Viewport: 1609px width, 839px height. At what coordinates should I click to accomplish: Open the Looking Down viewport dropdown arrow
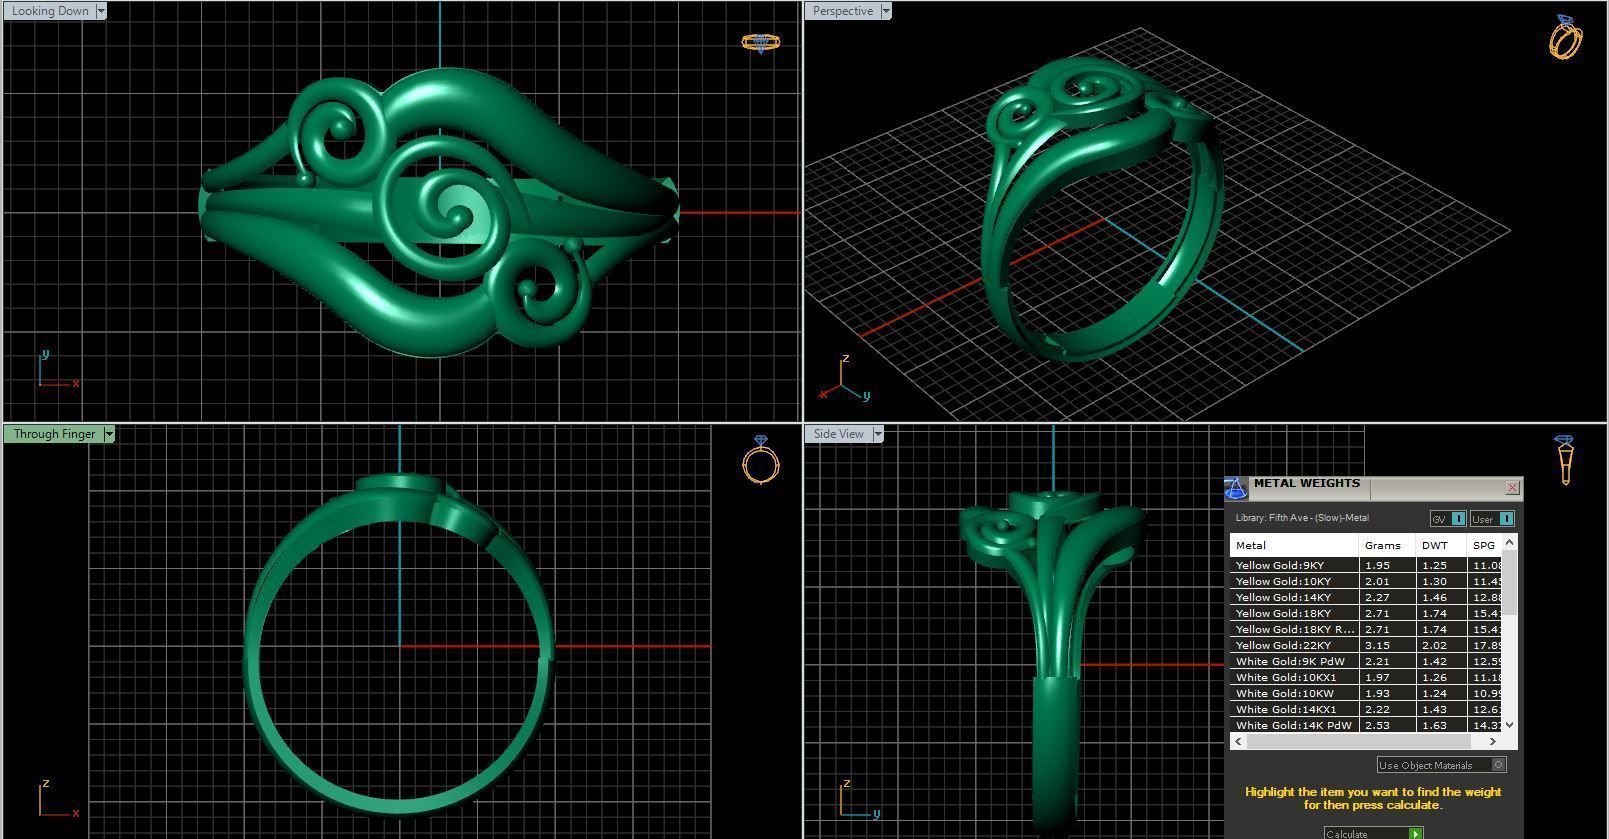(100, 11)
